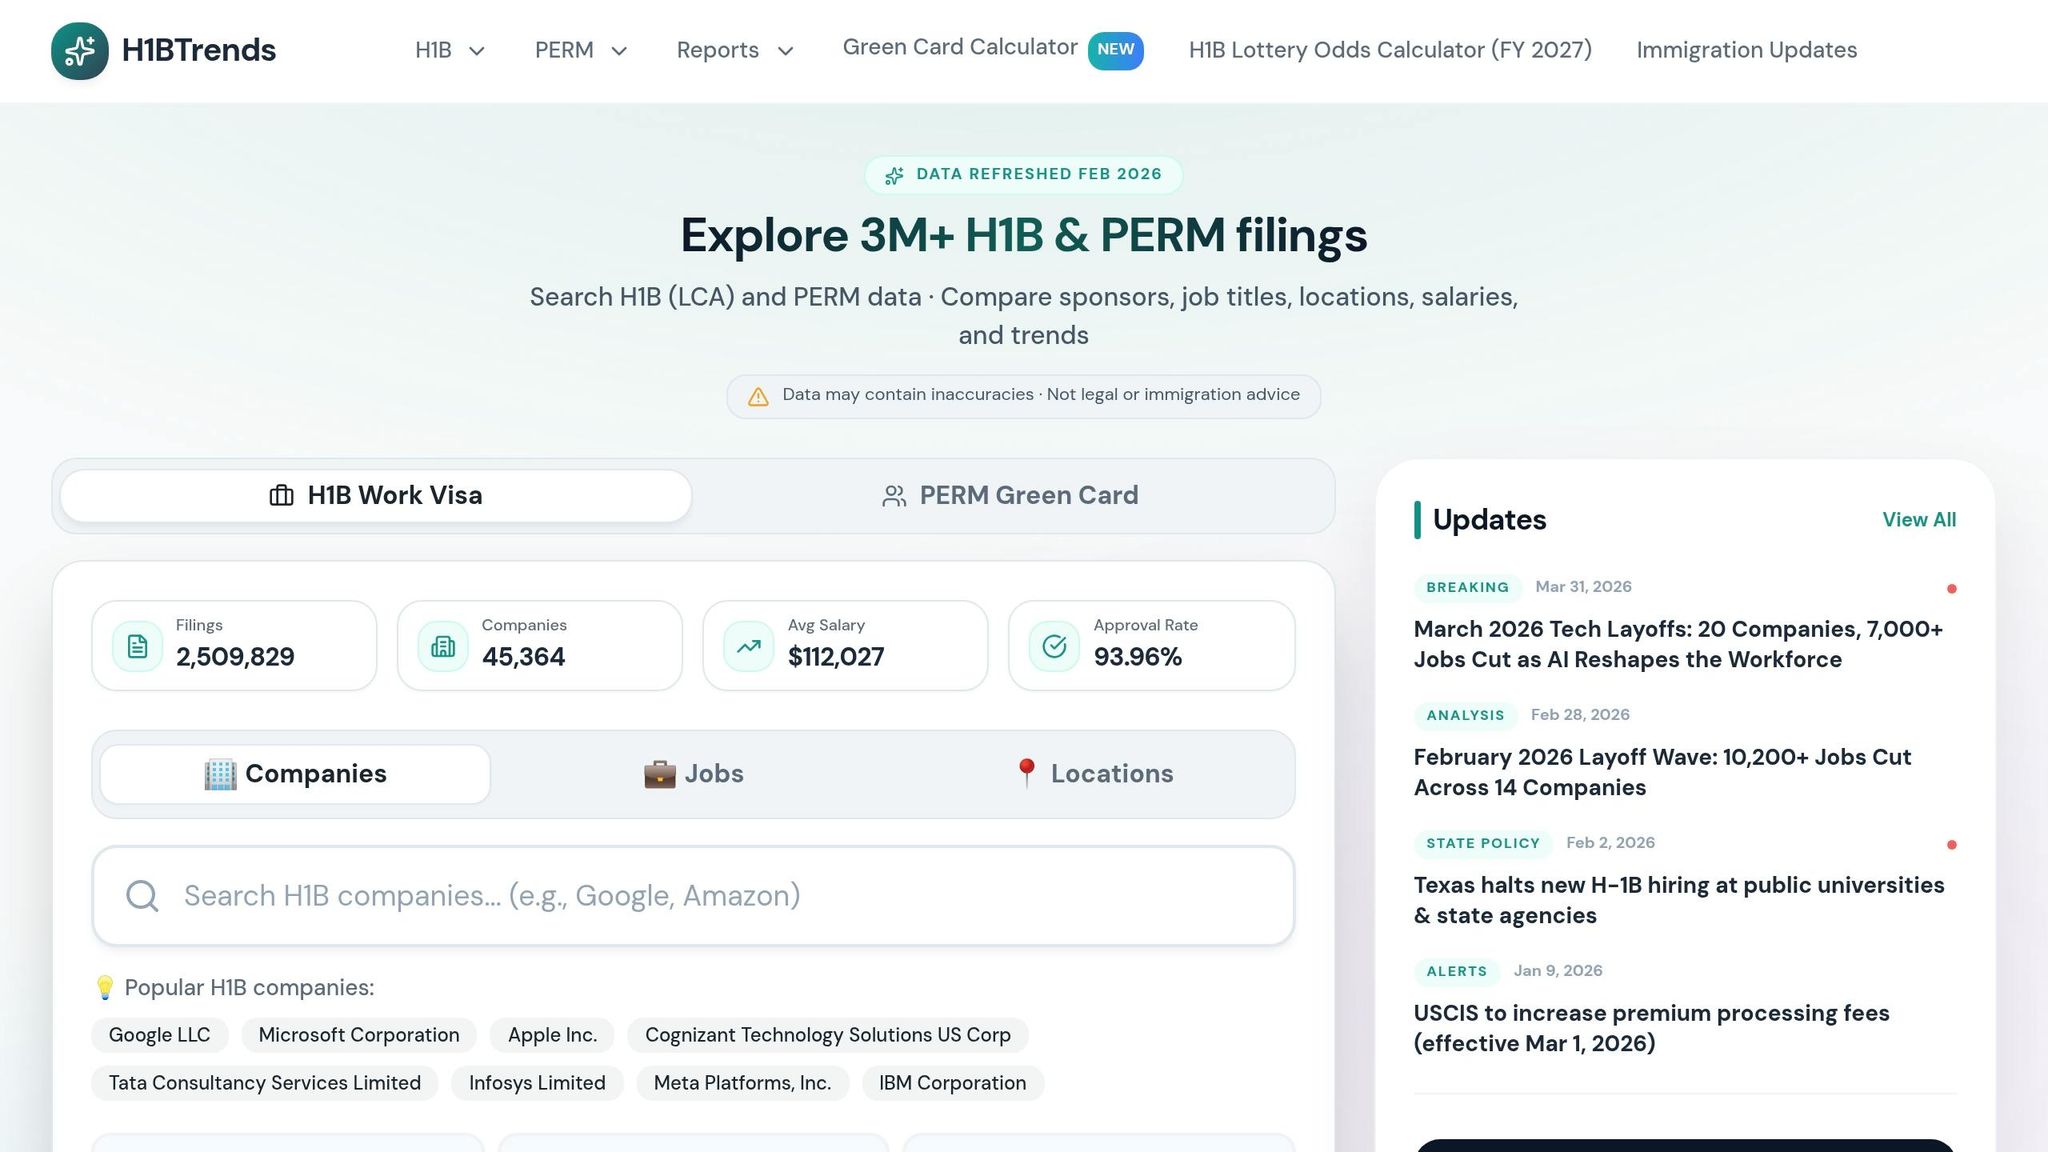The width and height of the screenshot is (2048, 1152).
Task: Click the Avg Salary trending arrow icon
Action: click(749, 646)
